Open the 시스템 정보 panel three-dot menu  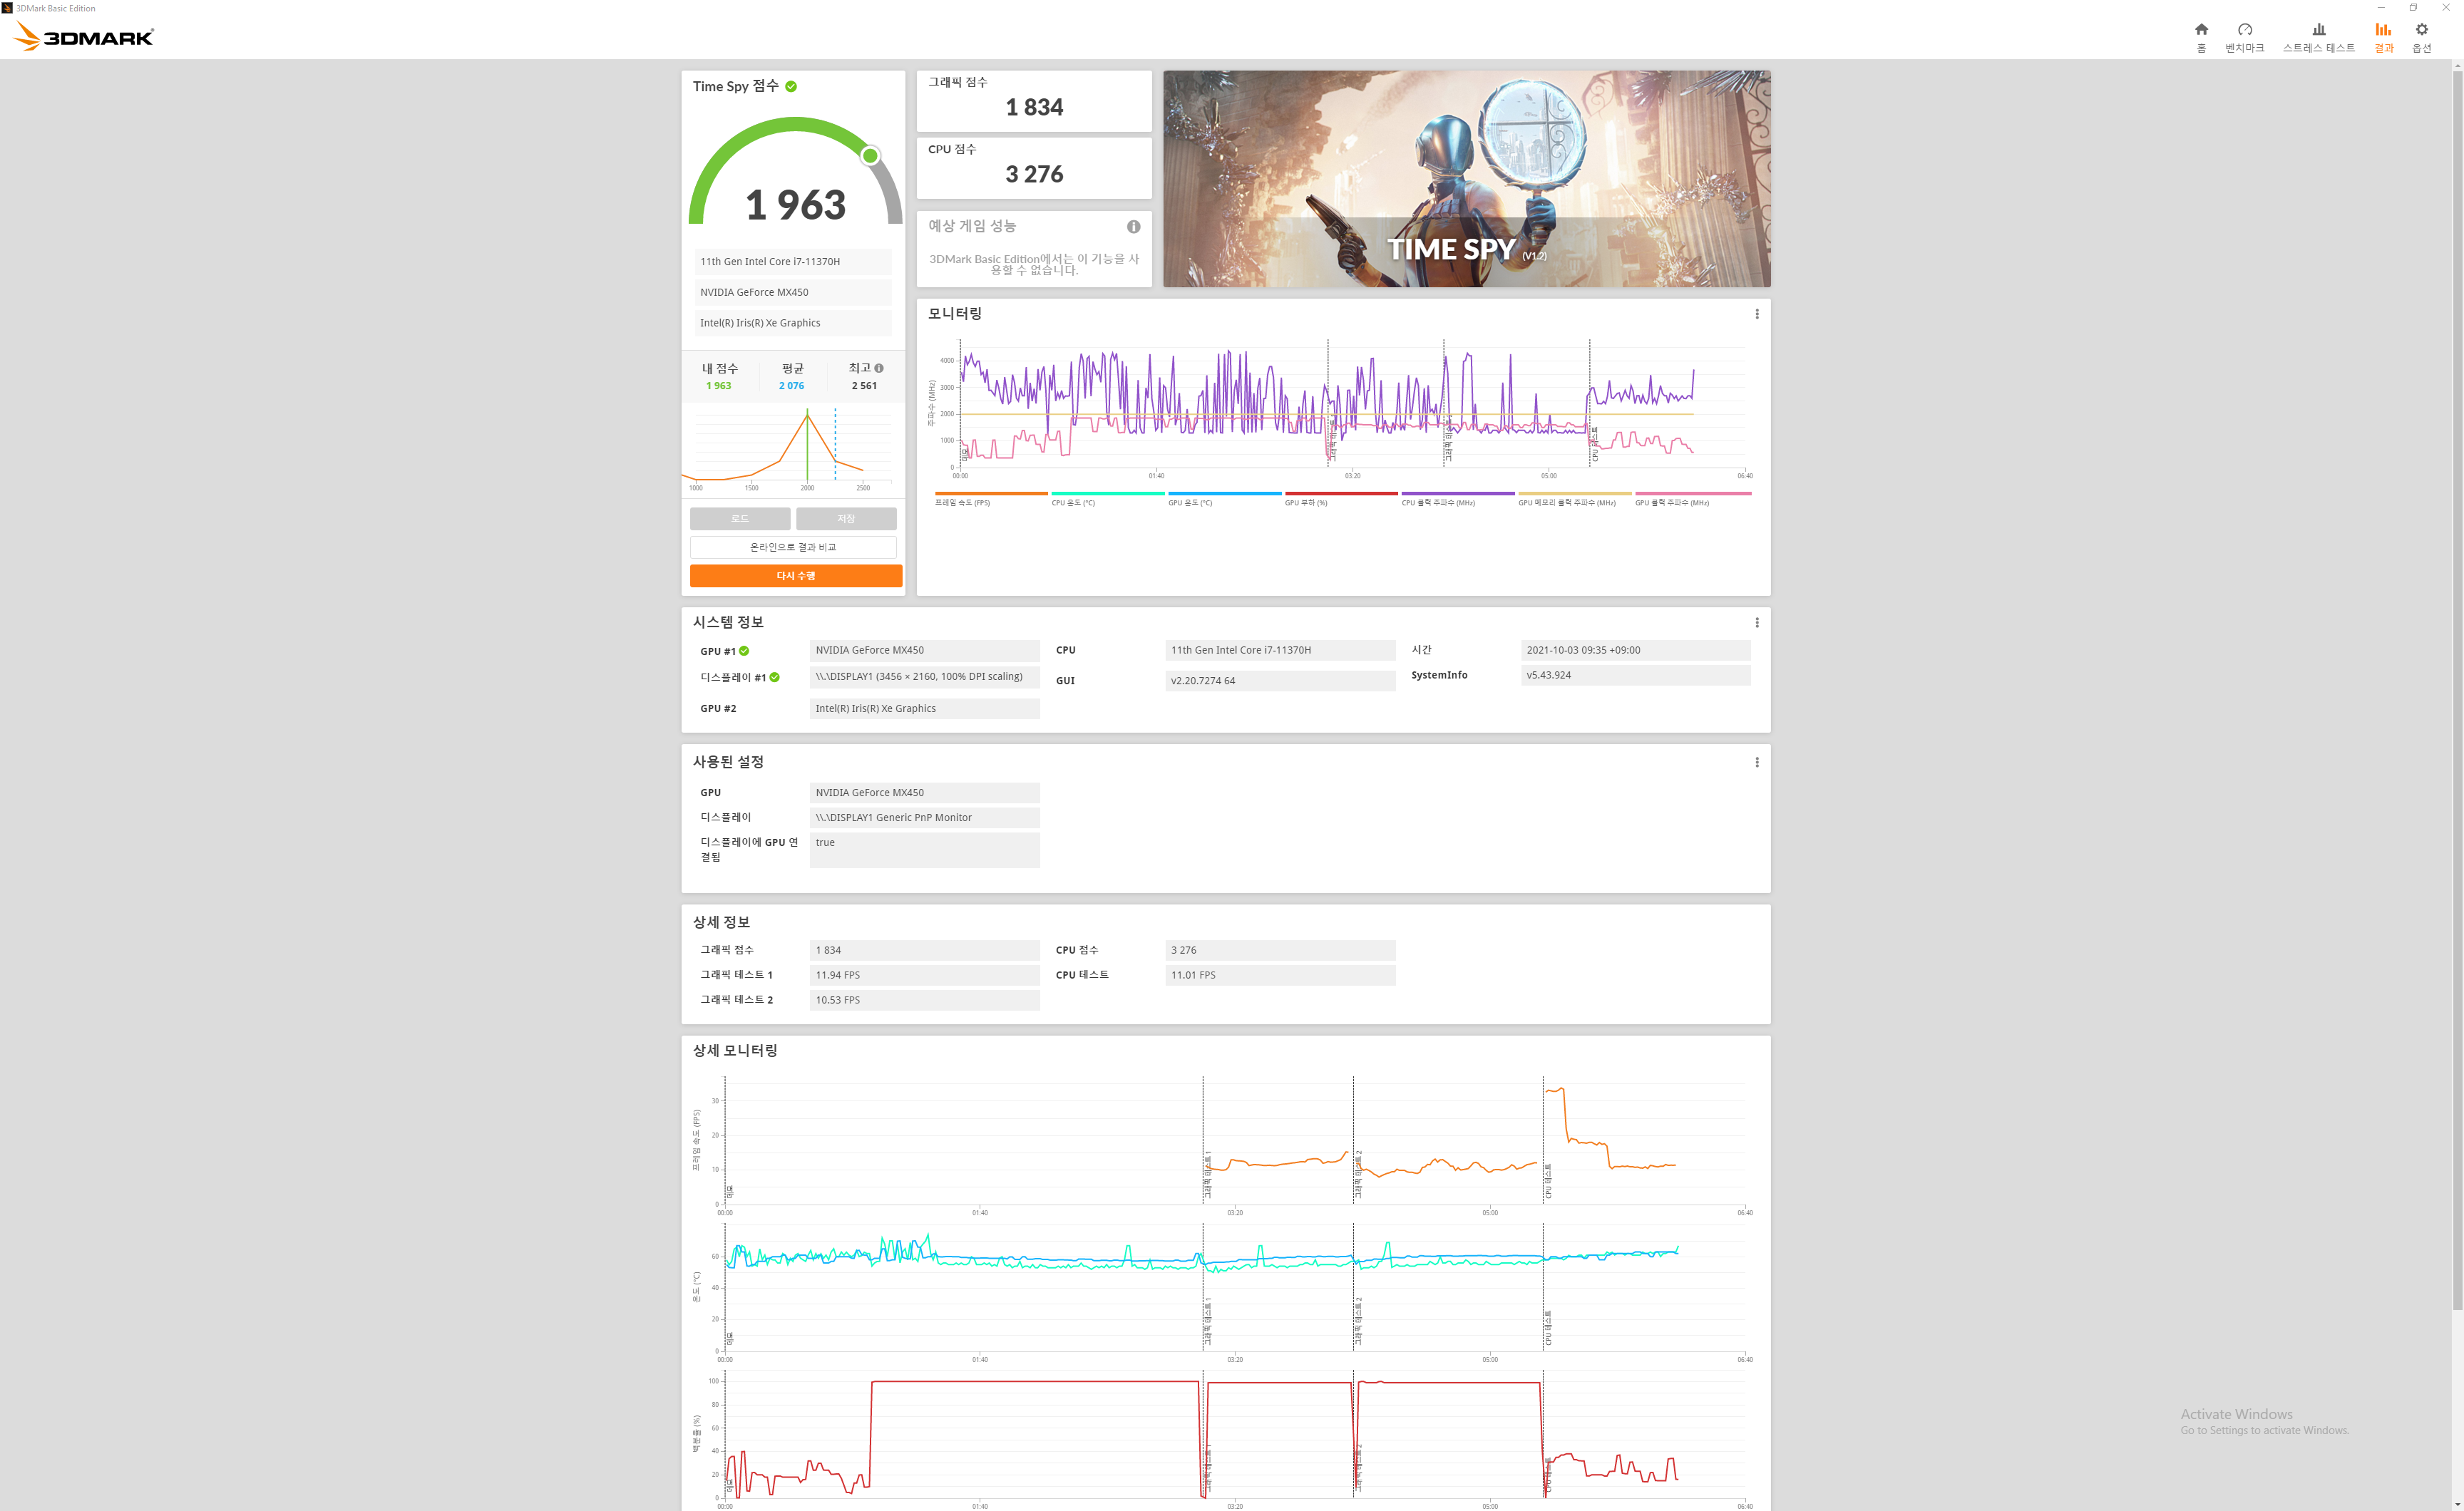point(1756,623)
